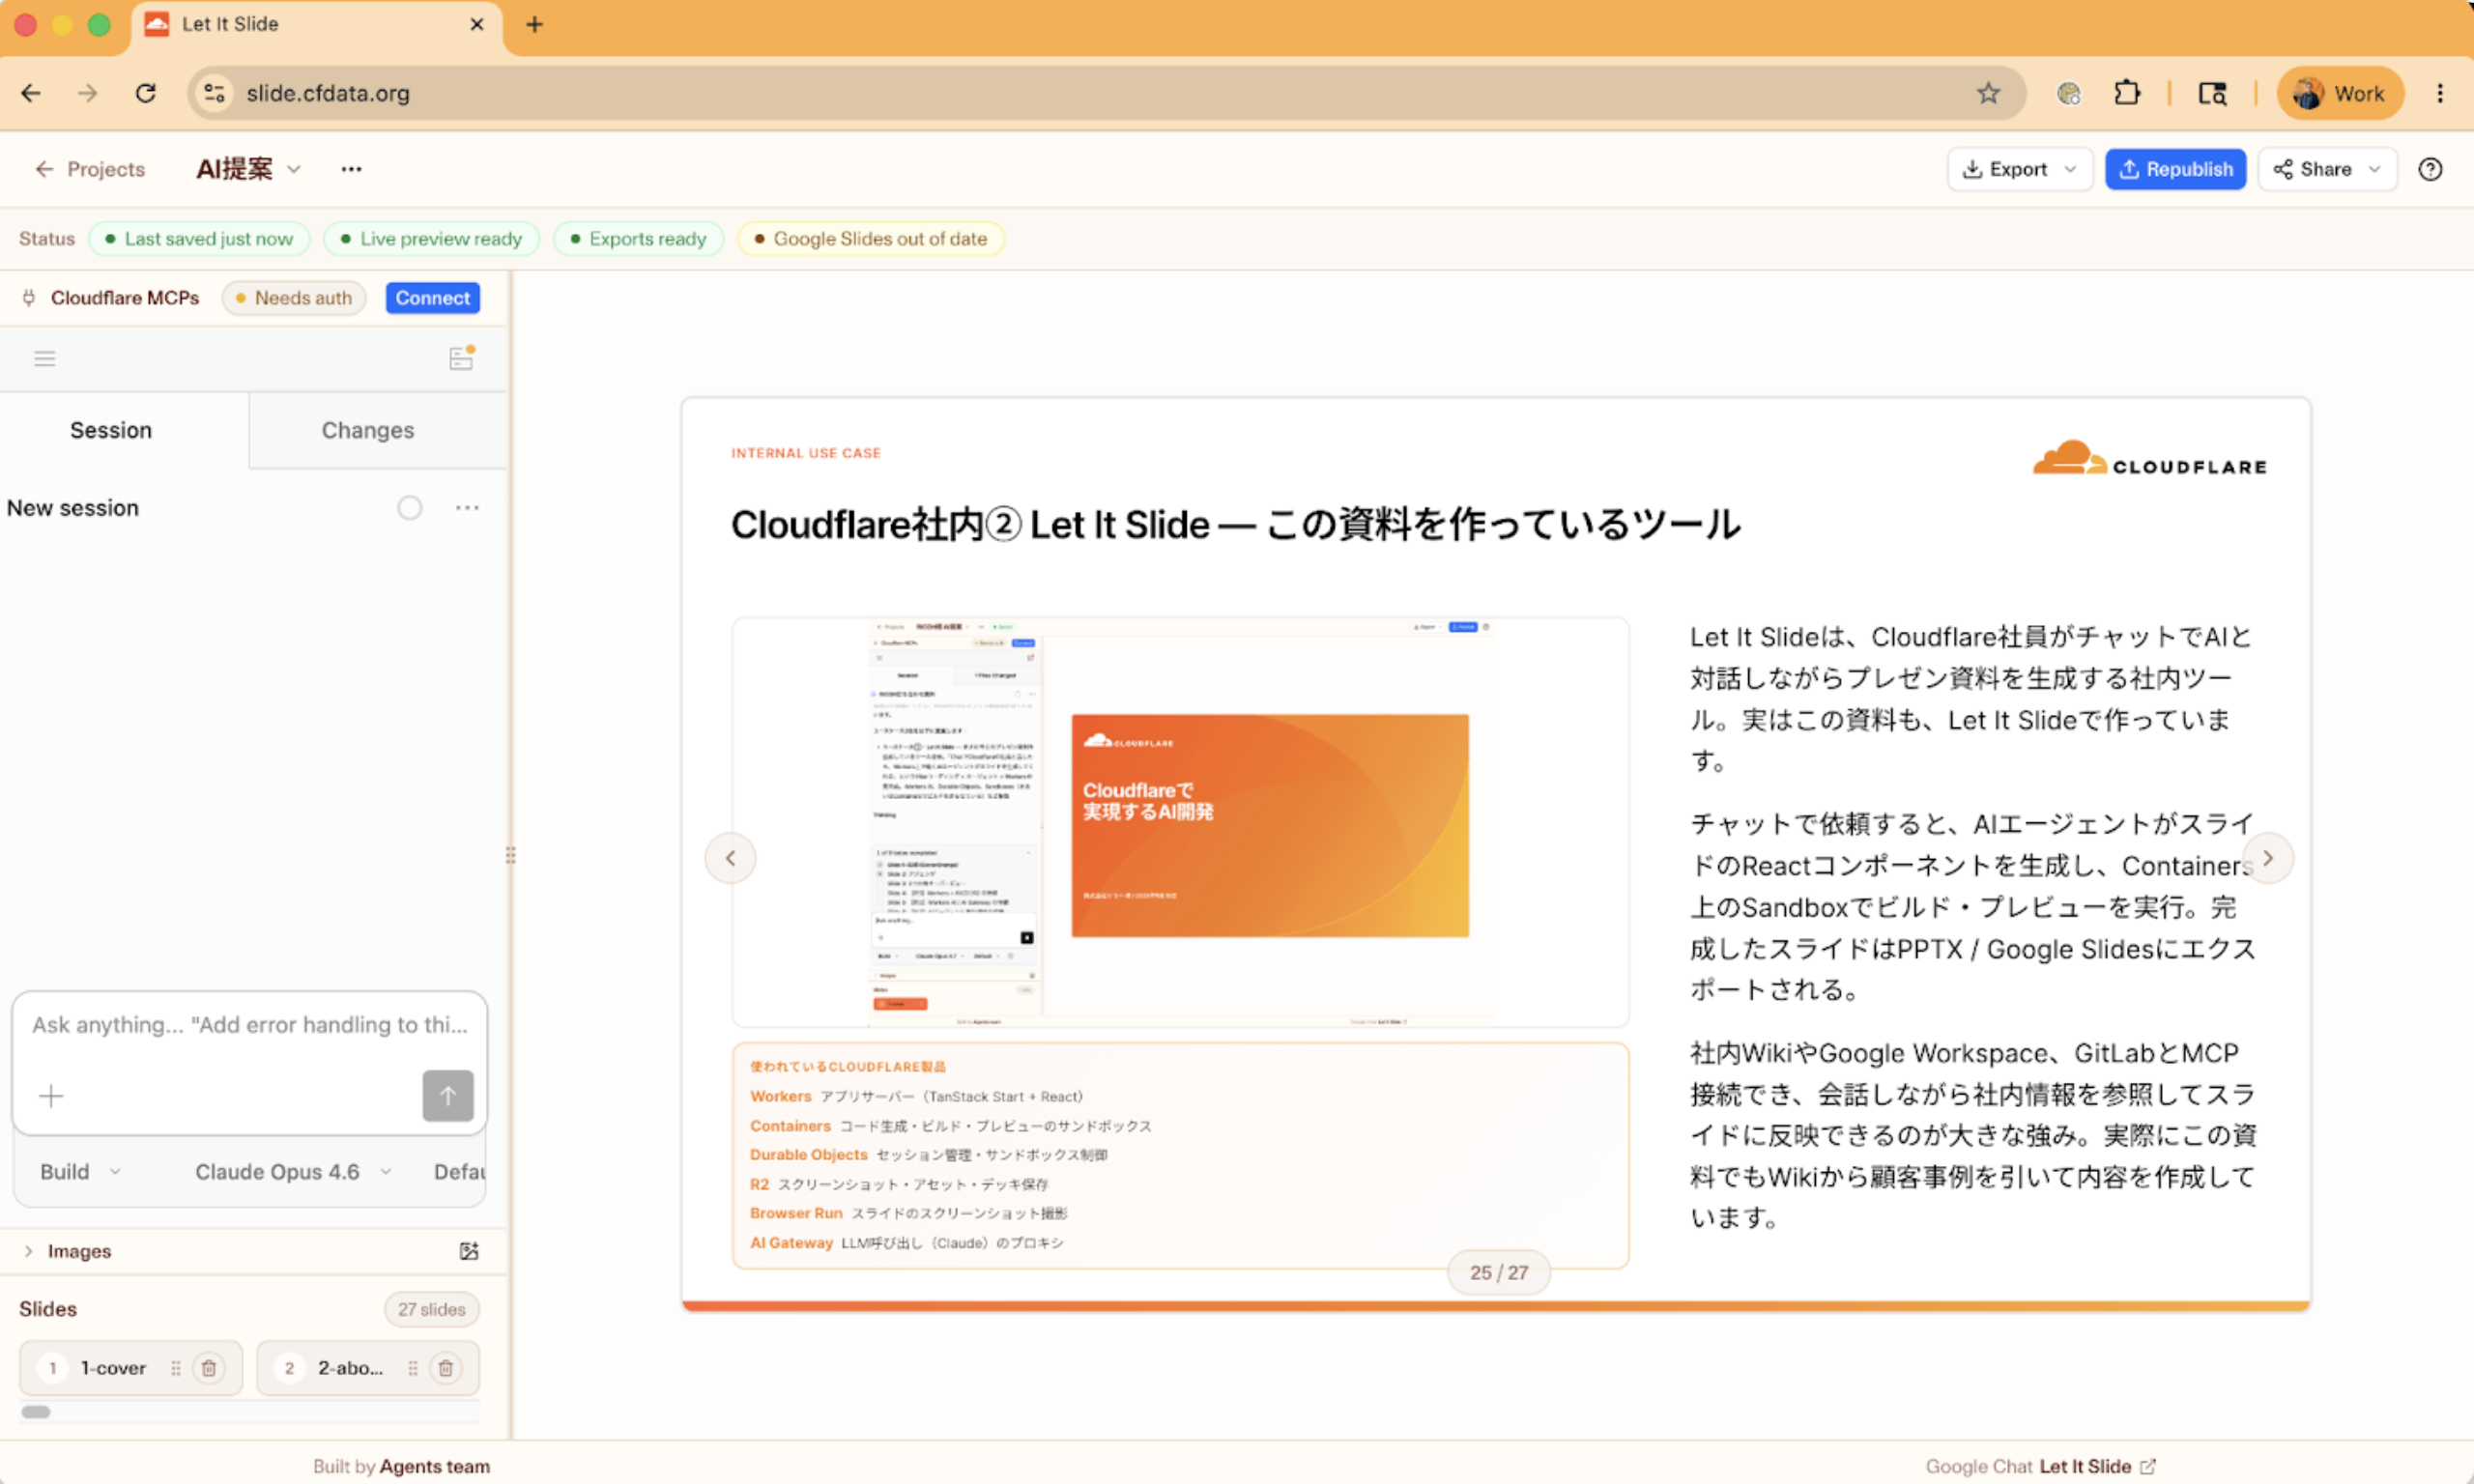Click the 25 / 27 slide counter

[x=1499, y=1272]
